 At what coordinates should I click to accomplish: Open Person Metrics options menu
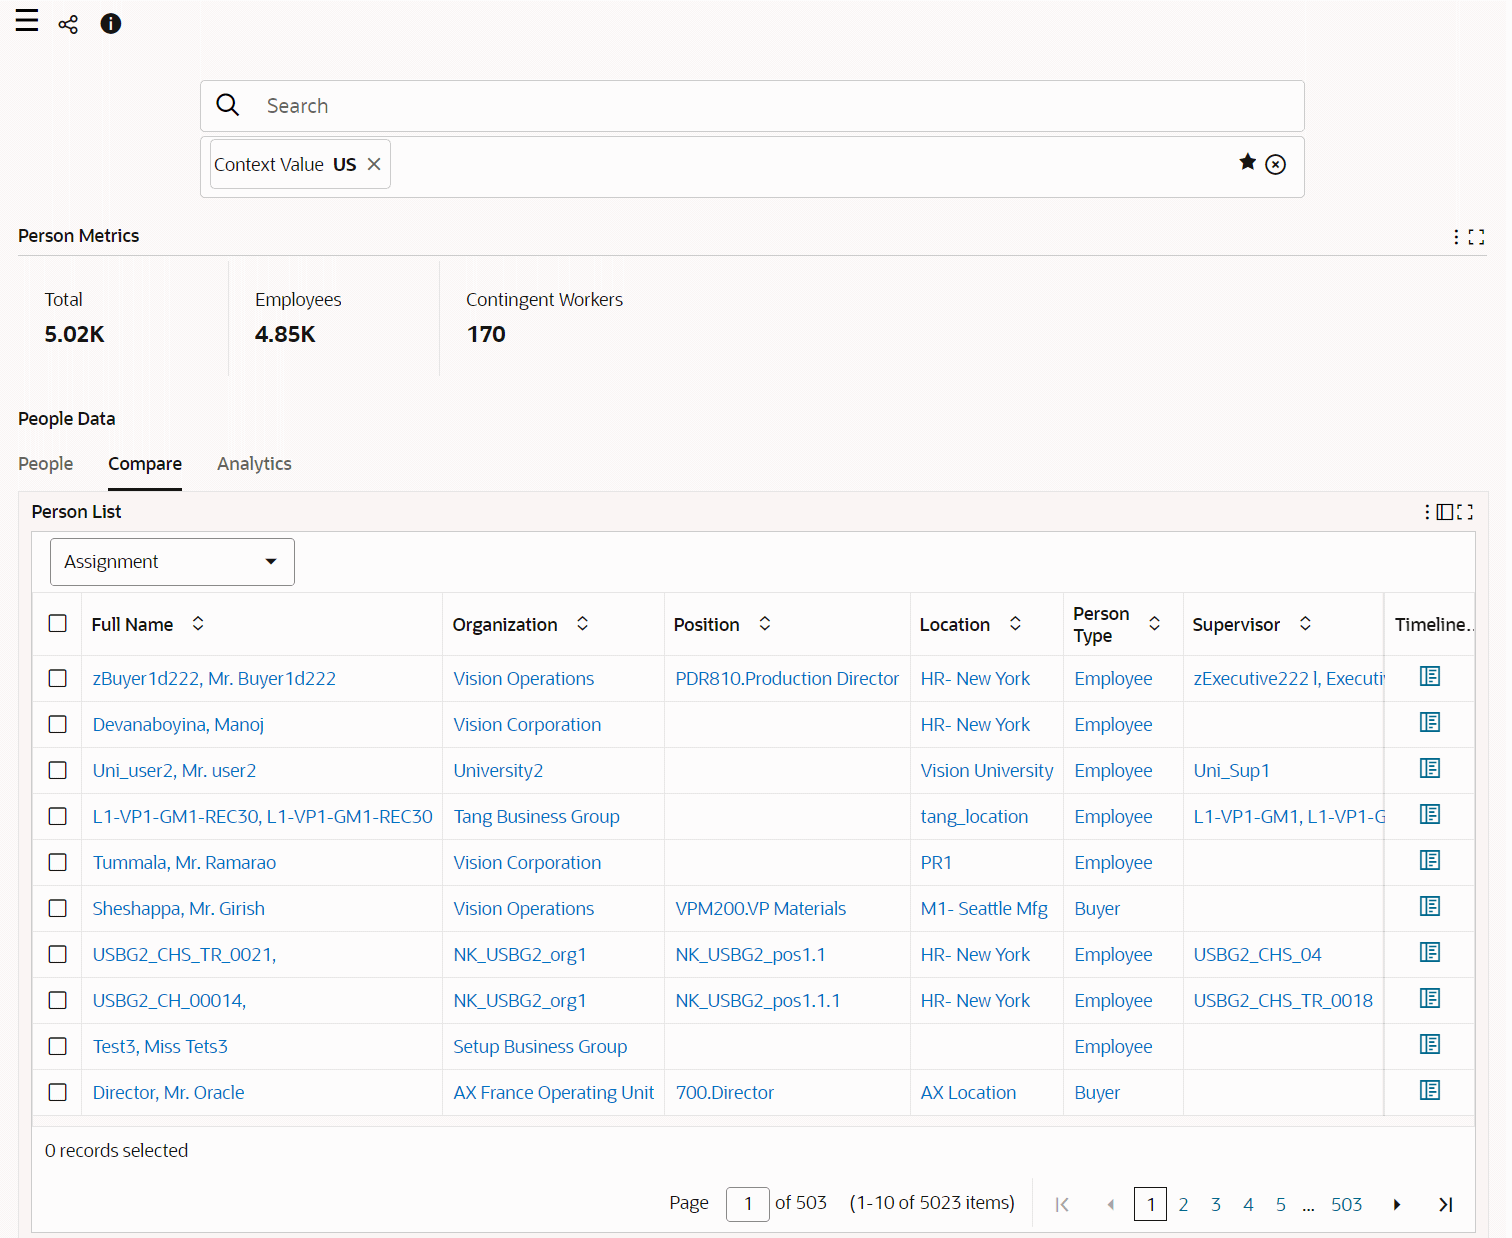(1456, 237)
